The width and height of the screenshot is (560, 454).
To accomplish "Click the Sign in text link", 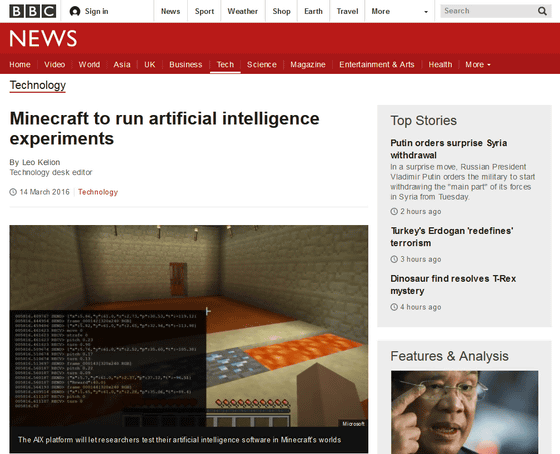I will point(96,11).
